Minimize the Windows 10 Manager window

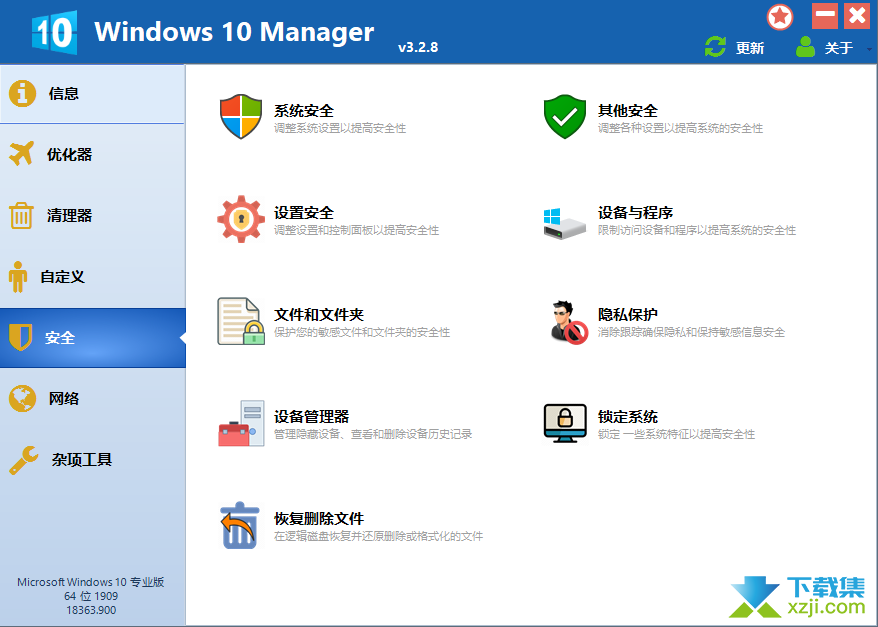click(825, 16)
